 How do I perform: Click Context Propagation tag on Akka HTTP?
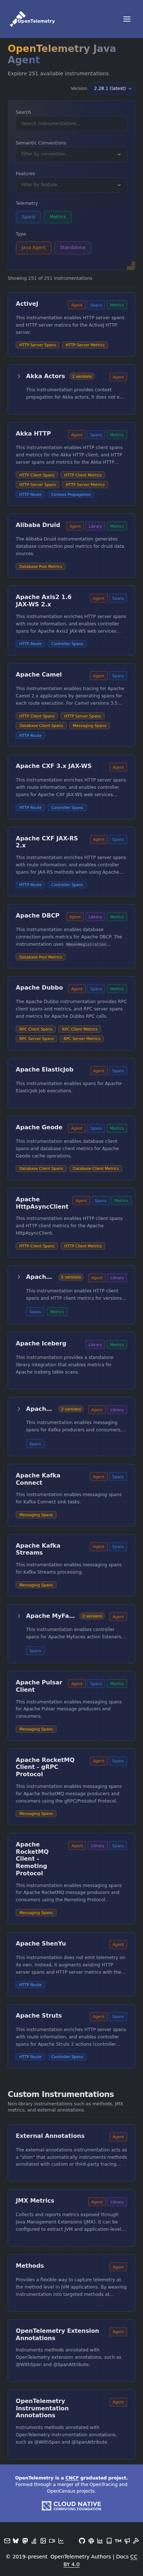[71, 494]
